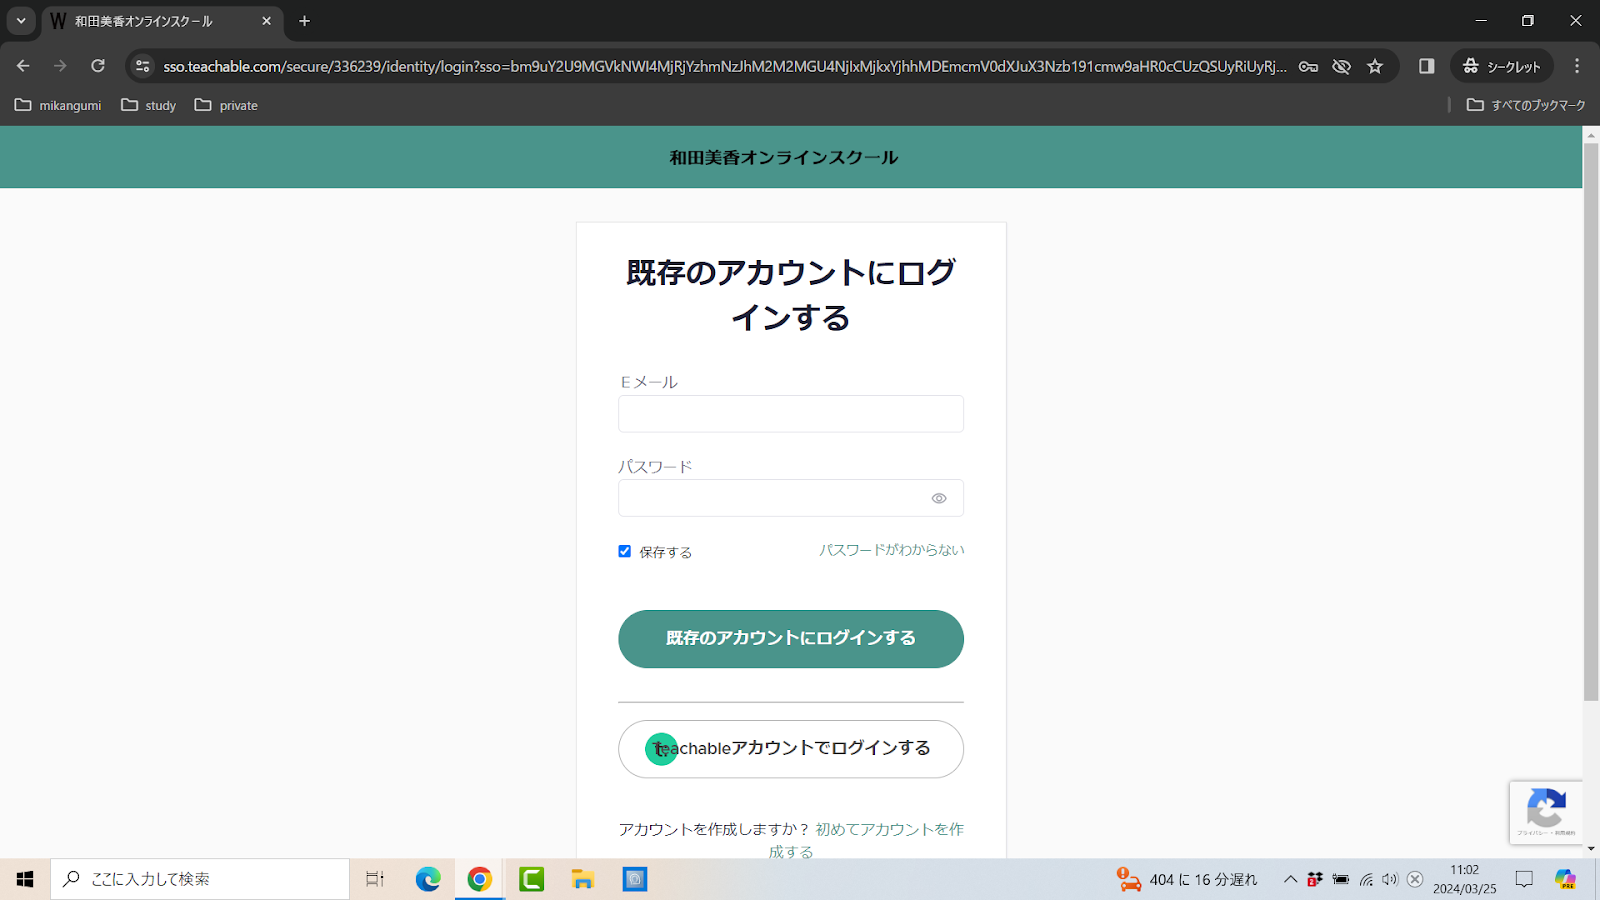Screen dimensions: 1600x900
Task: Open the mikangumi bookmark folder
Action: tap(58, 105)
